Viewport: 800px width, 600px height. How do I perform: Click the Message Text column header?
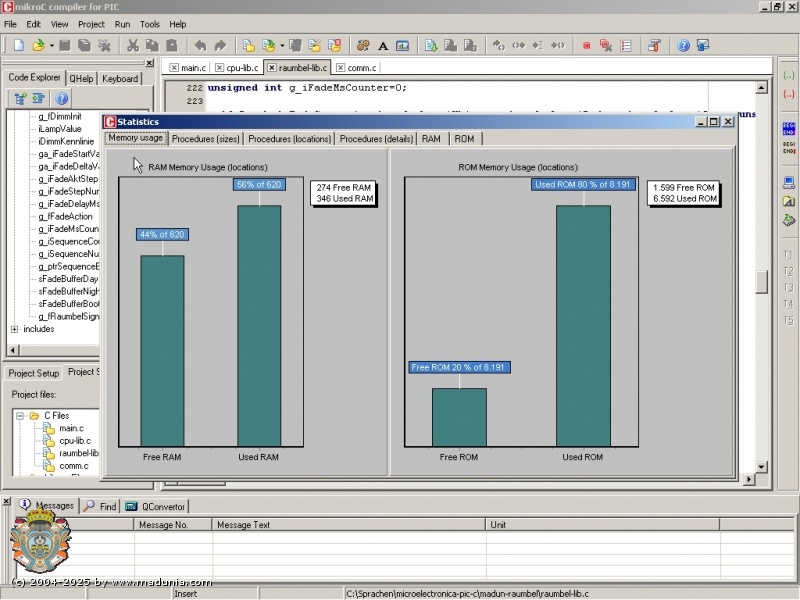point(348,524)
